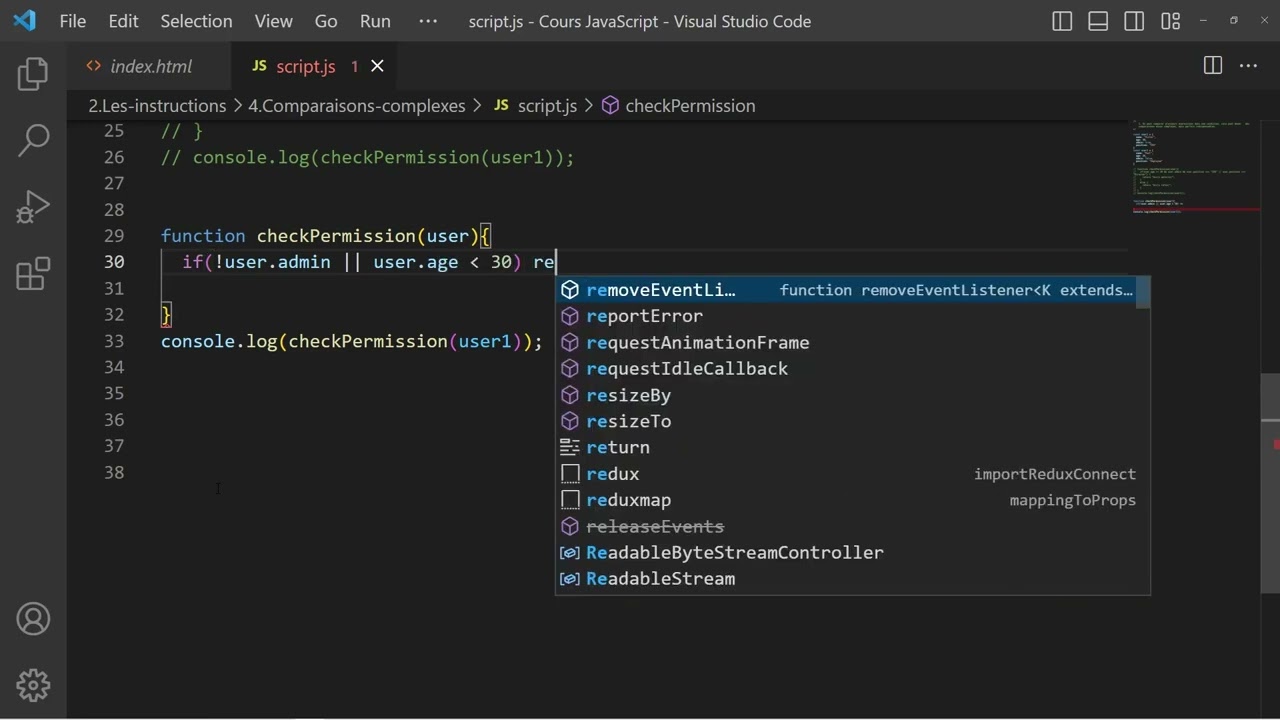Click the commented console.log line 26

(x=368, y=157)
